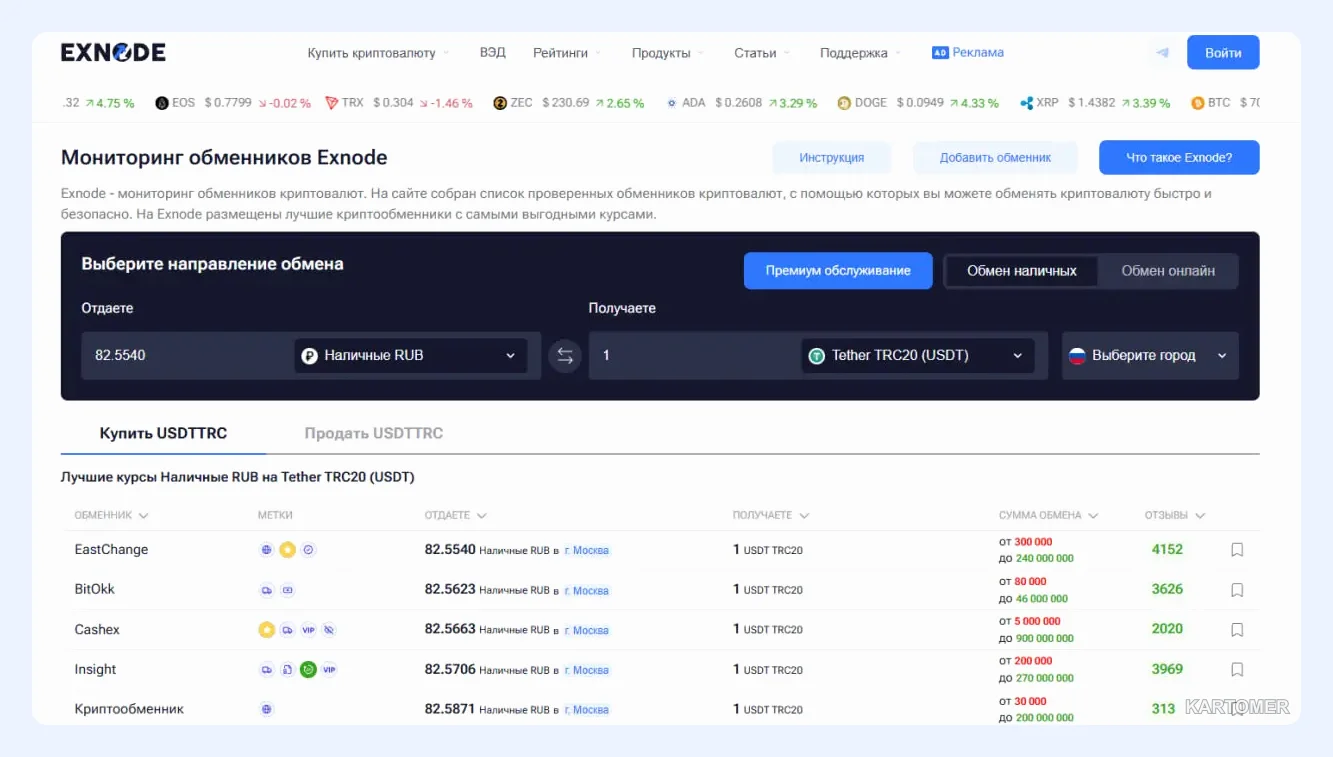Viewport: 1333px width, 757px height.
Task: Bookmark the Cashex exchanger
Action: click(x=1237, y=630)
